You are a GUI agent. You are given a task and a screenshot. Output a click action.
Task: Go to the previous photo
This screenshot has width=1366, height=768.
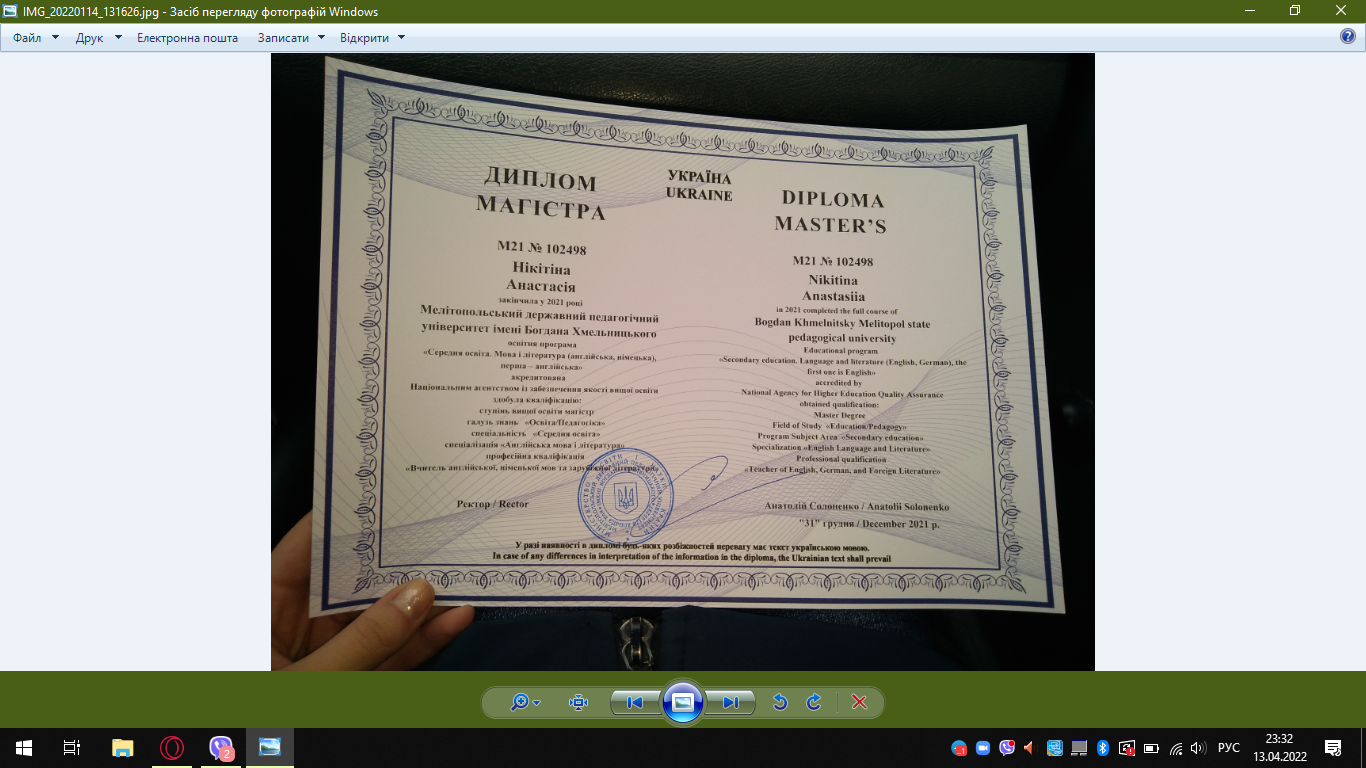click(635, 702)
